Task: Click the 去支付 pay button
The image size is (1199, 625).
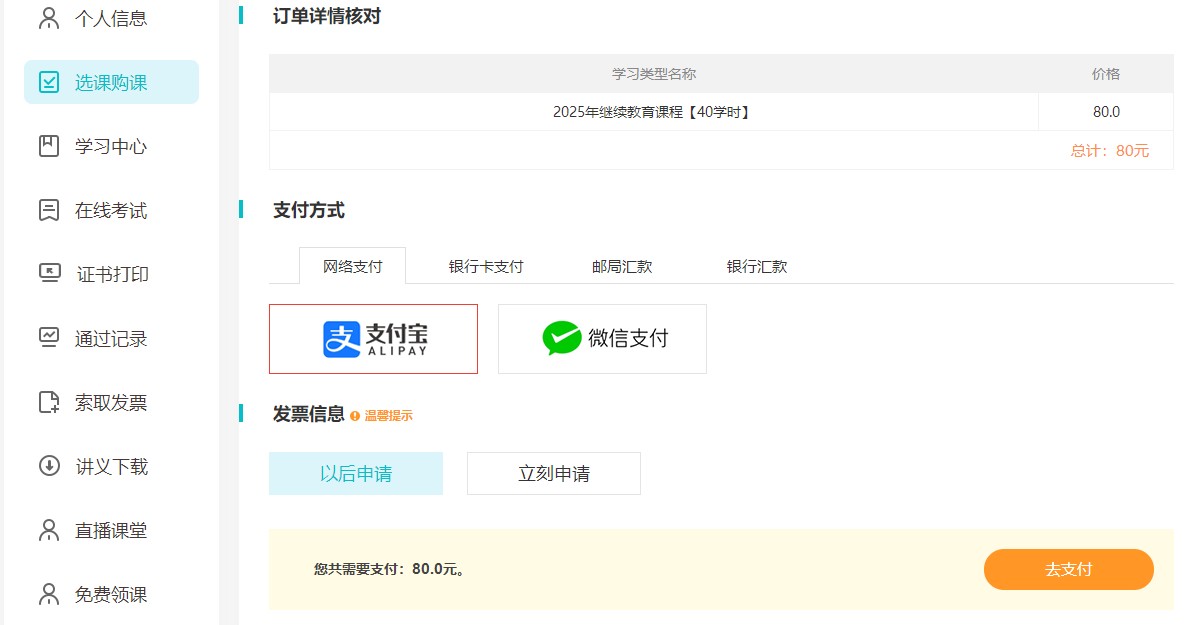Action: 1068,568
